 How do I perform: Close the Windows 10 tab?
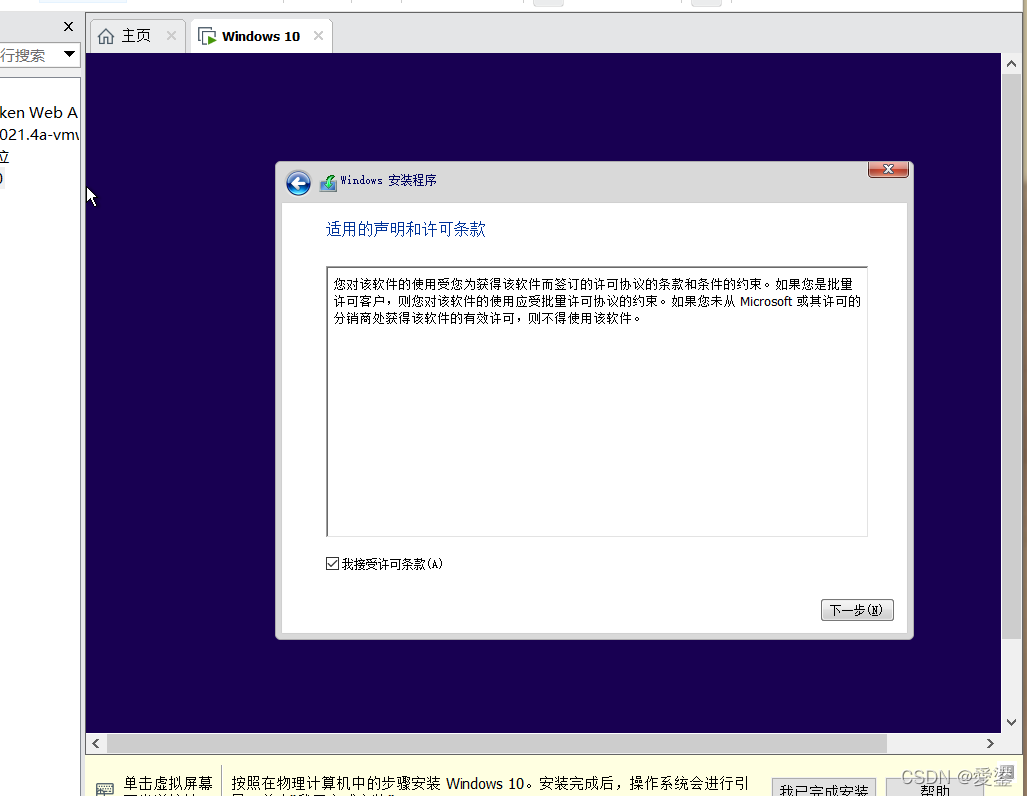click(x=318, y=35)
